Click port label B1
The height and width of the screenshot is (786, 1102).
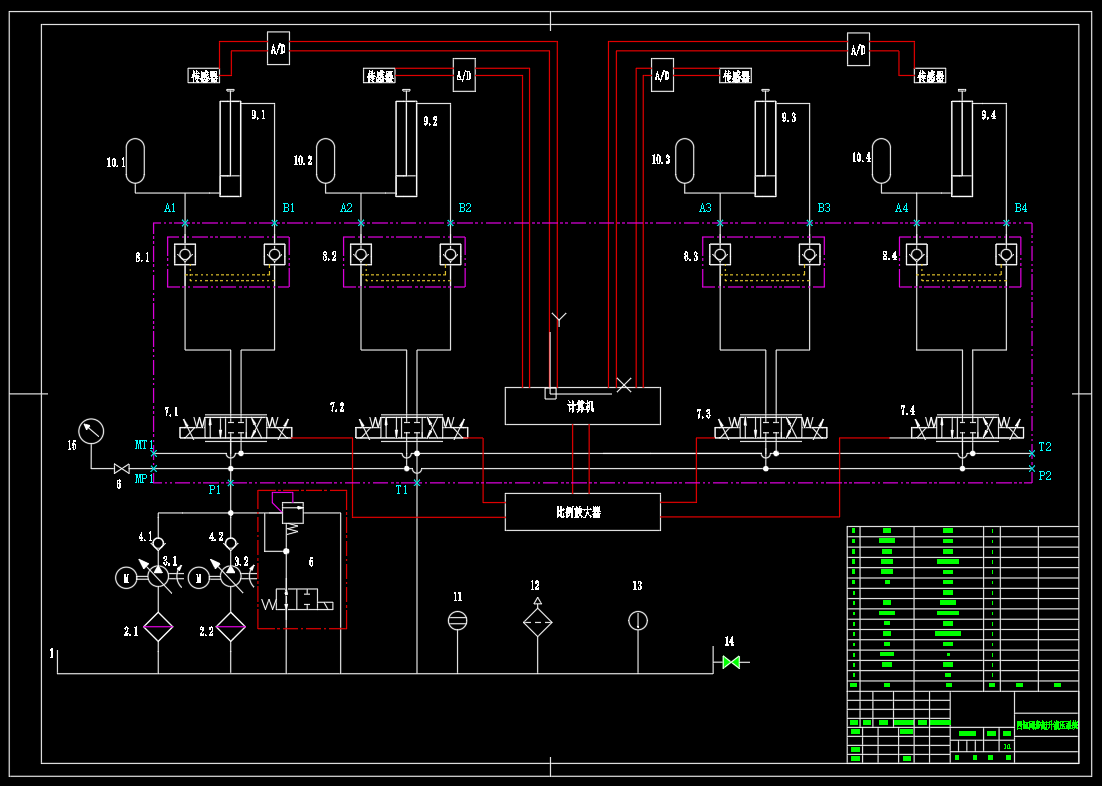point(289,208)
